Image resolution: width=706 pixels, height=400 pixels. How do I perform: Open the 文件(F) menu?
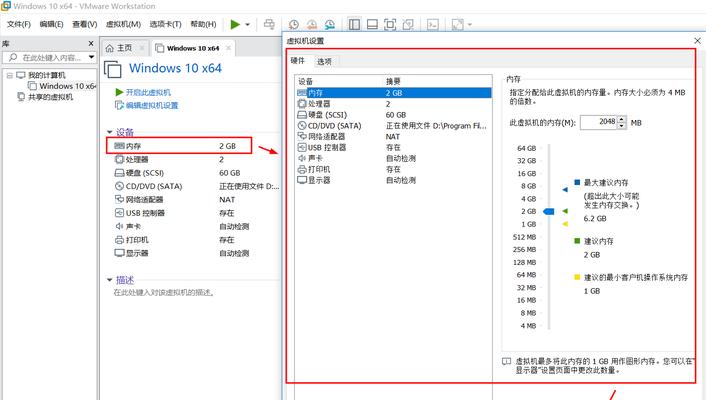[18, 24]
